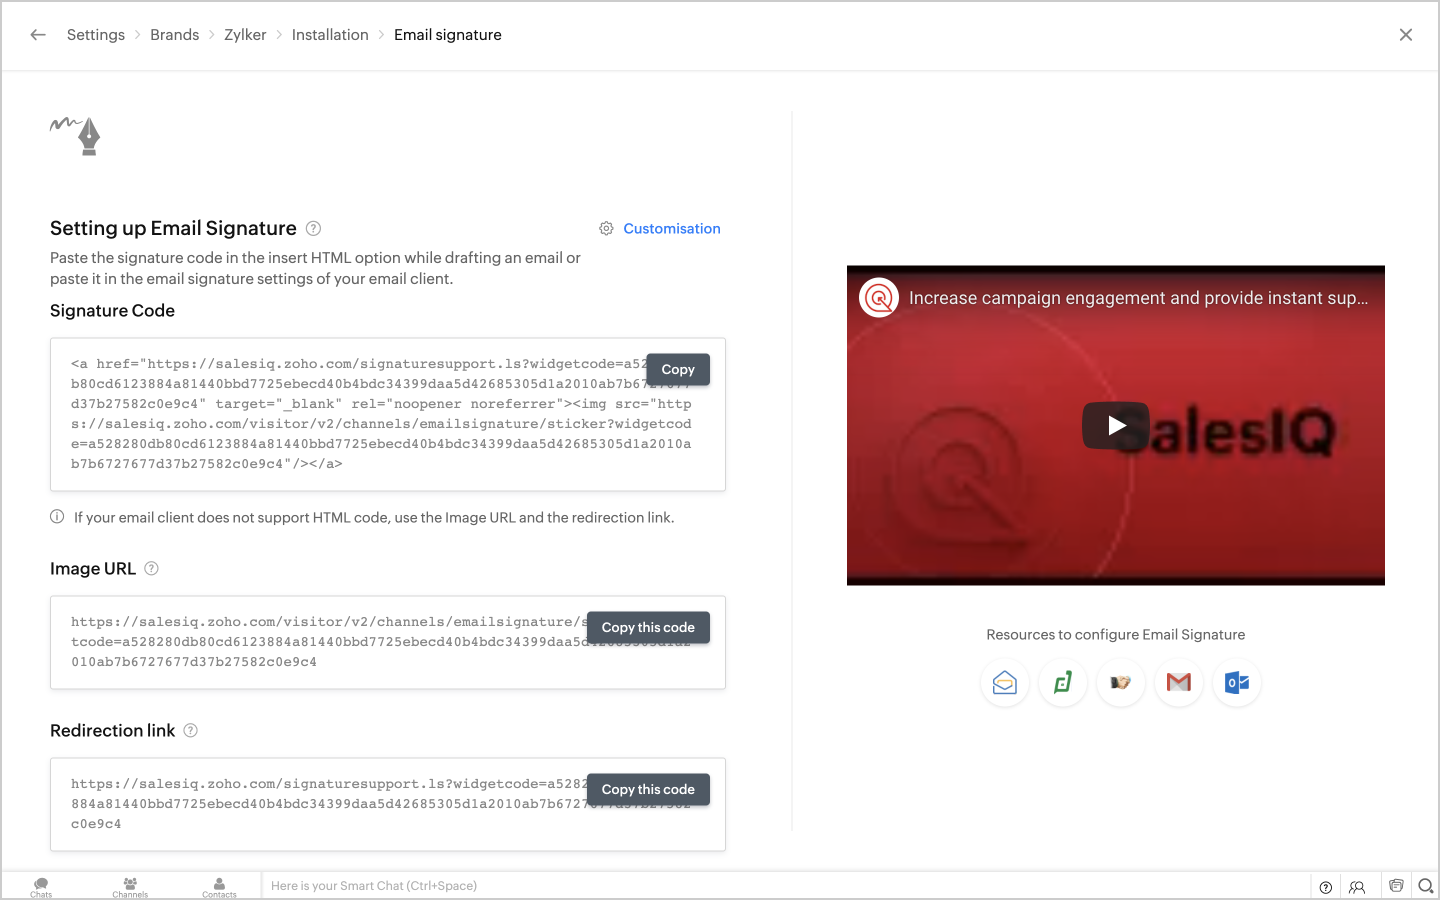The height and width of the screenshot is (900, 1440).
Task: Click the help icon beside Setting up Email Signature
Action: pos(313,229)
